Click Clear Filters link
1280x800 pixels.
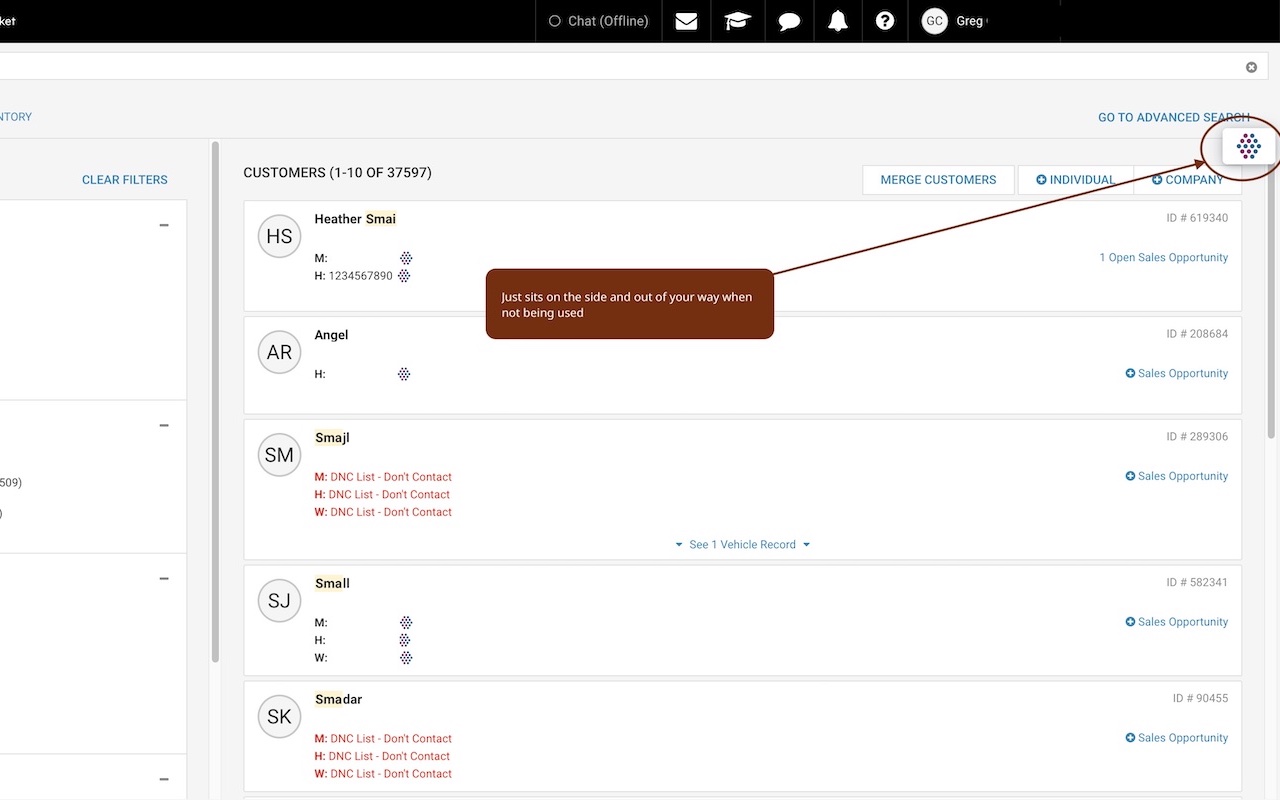pos(125,180)
